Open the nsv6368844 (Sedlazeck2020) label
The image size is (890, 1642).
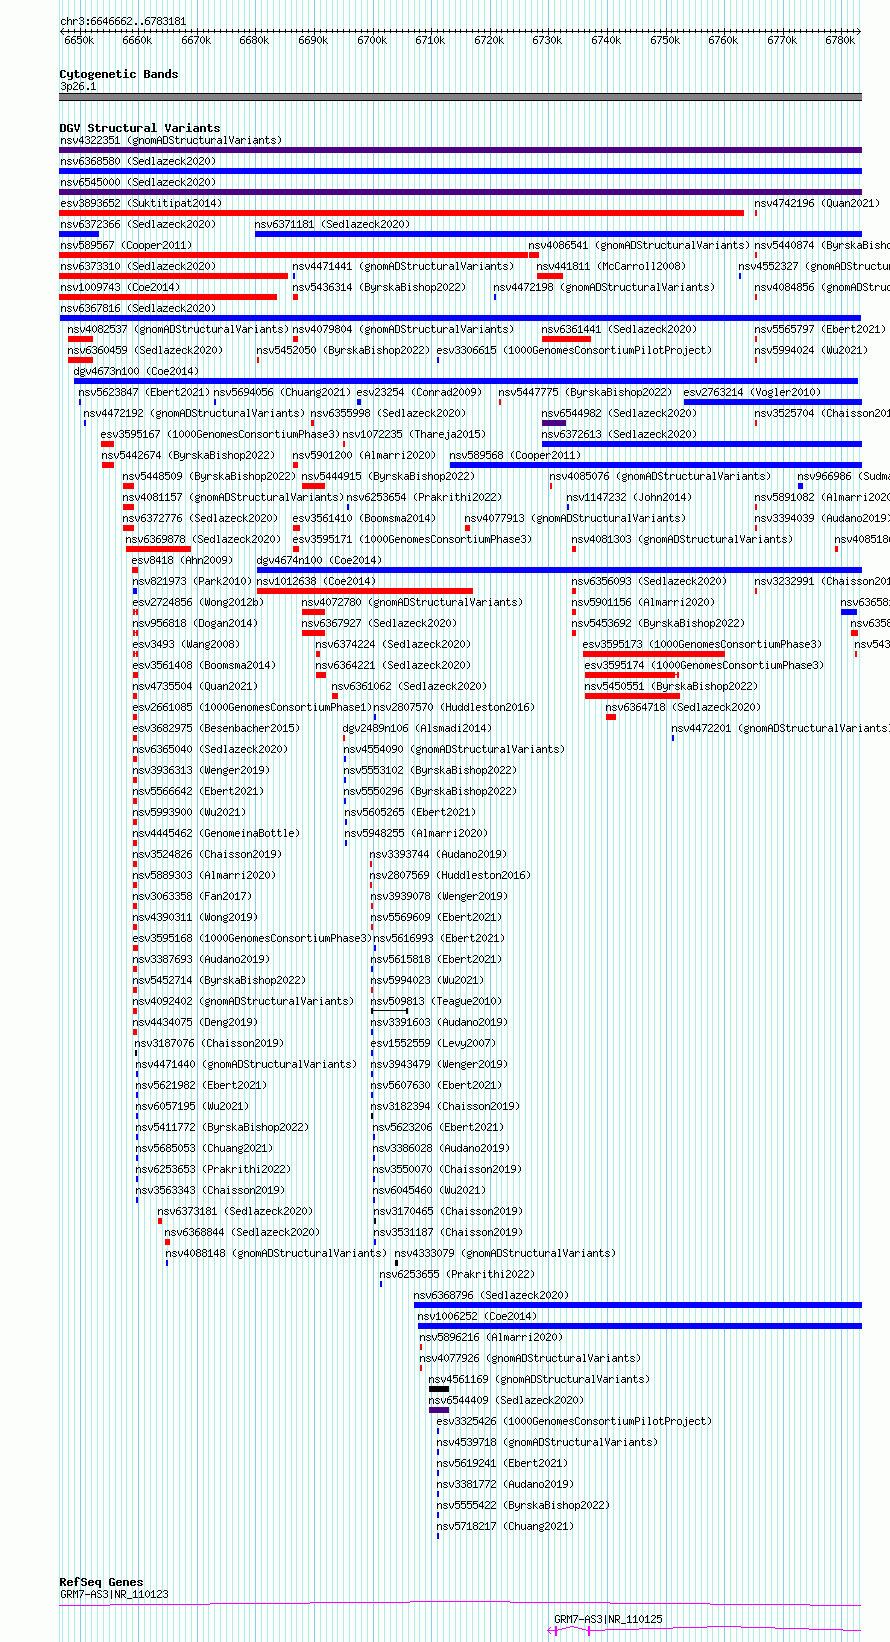243,1232
